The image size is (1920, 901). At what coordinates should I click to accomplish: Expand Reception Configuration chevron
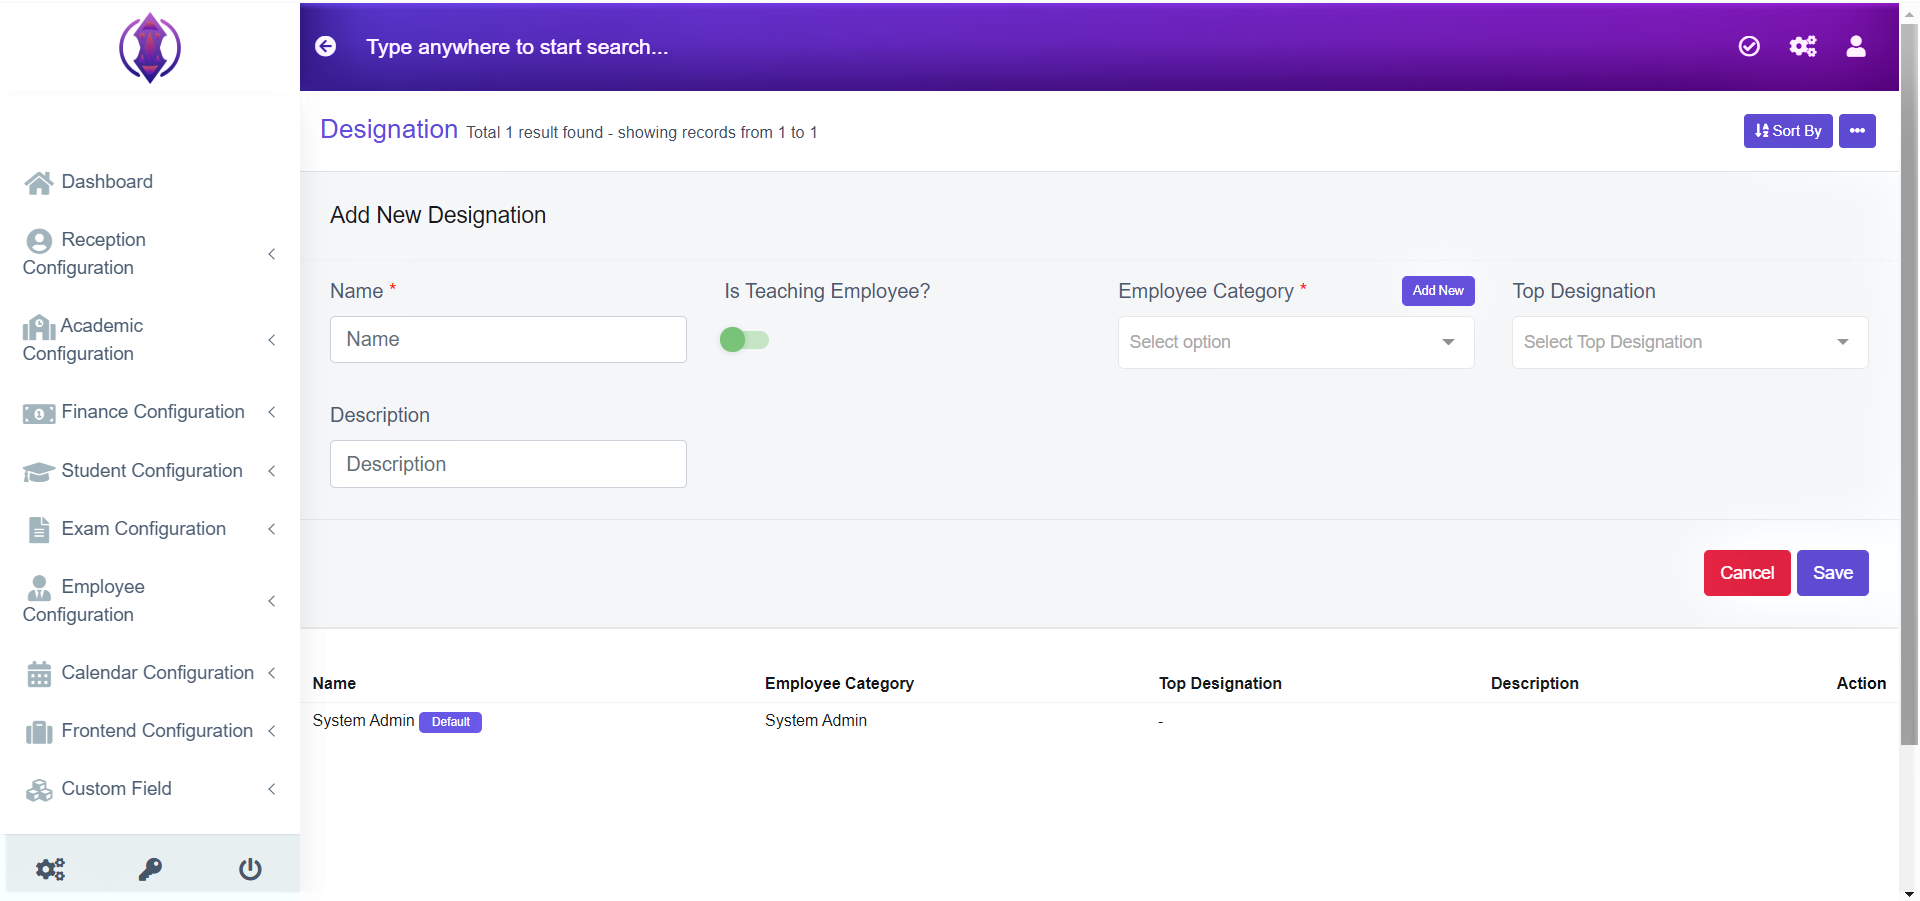[272, 254]
